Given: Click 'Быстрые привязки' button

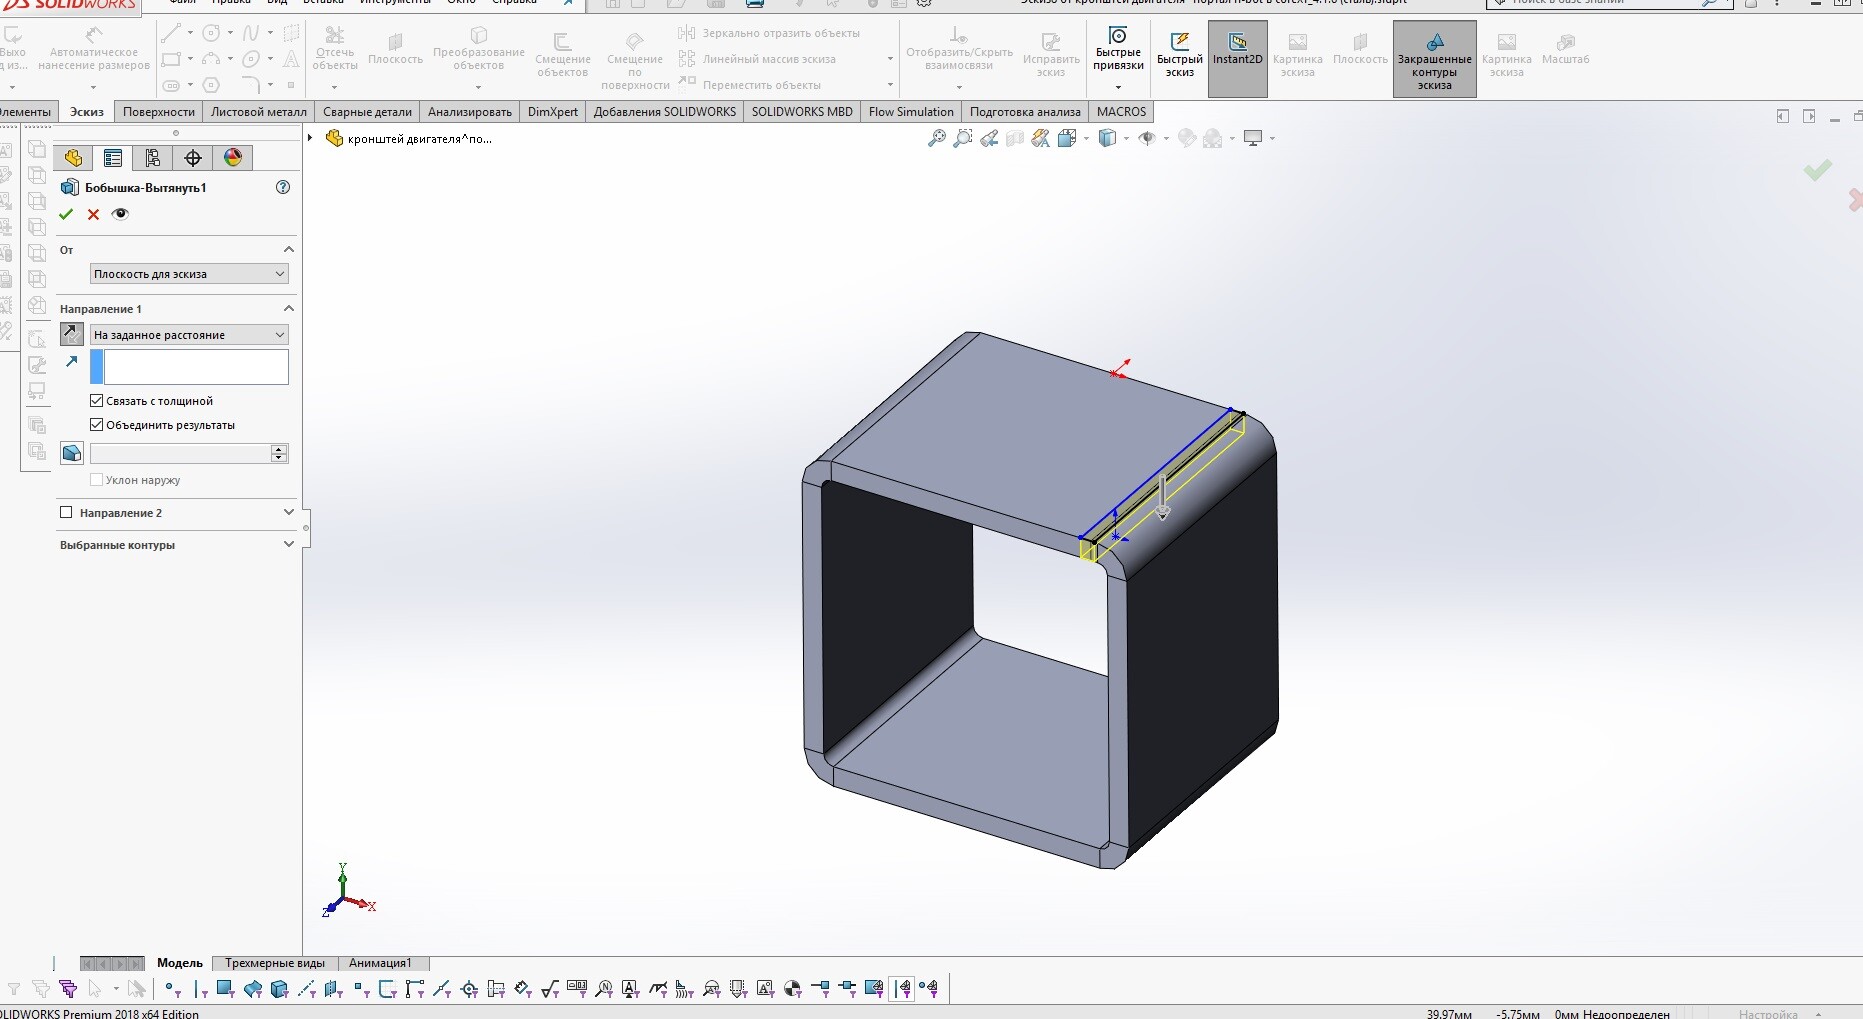Looking at the screenshot, I should 1118,59.
